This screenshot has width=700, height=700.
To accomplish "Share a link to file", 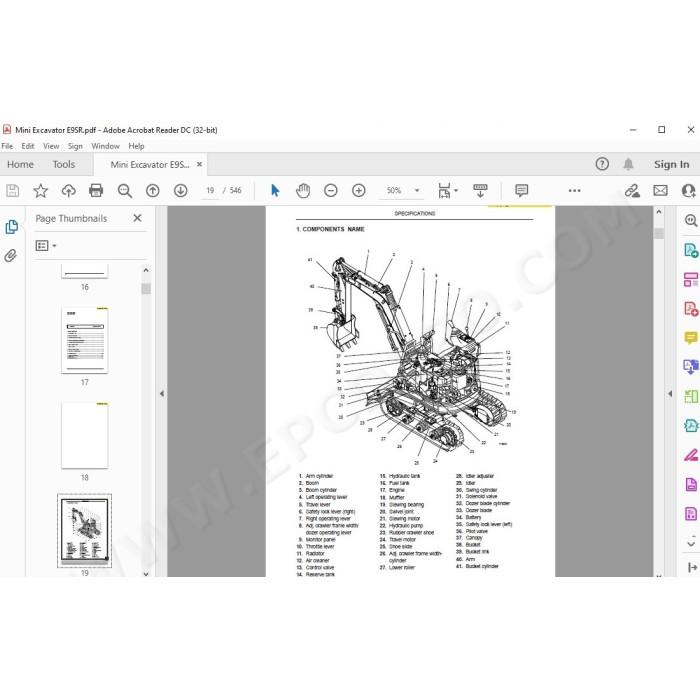I will pyautogui.click(x=632, y=191).
